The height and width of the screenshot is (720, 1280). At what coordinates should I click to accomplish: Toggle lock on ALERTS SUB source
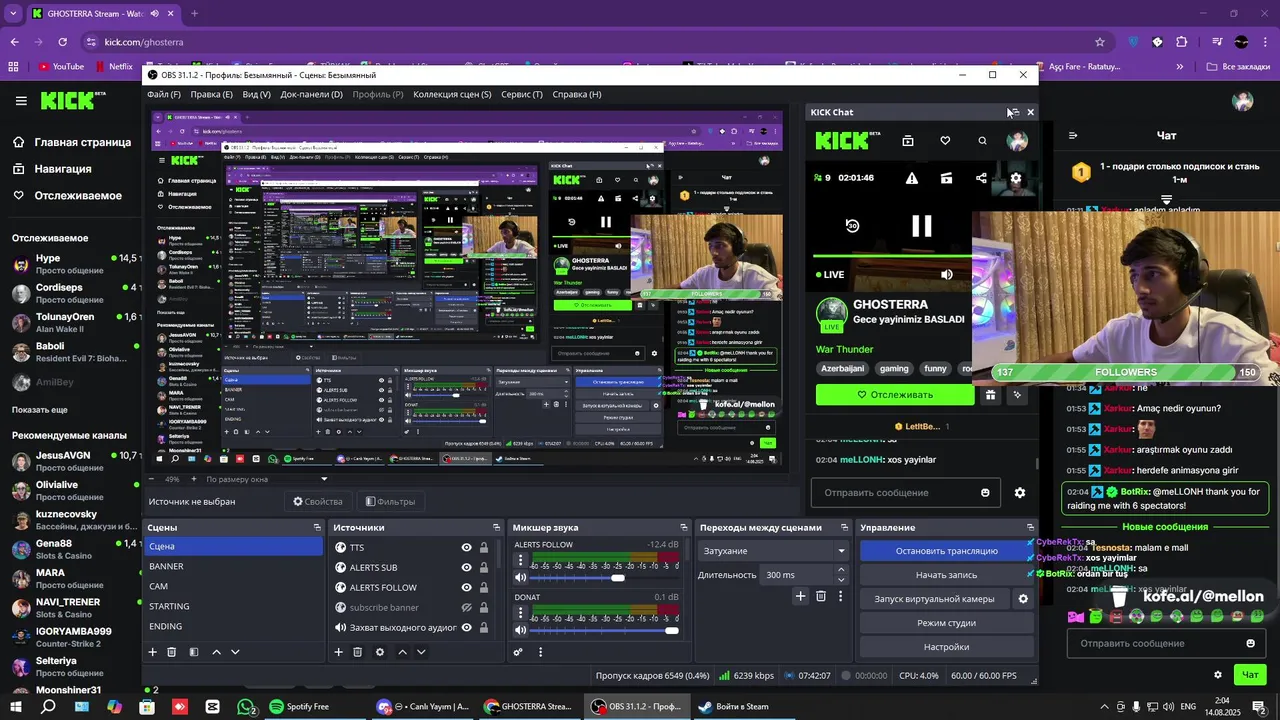(484, 568)
